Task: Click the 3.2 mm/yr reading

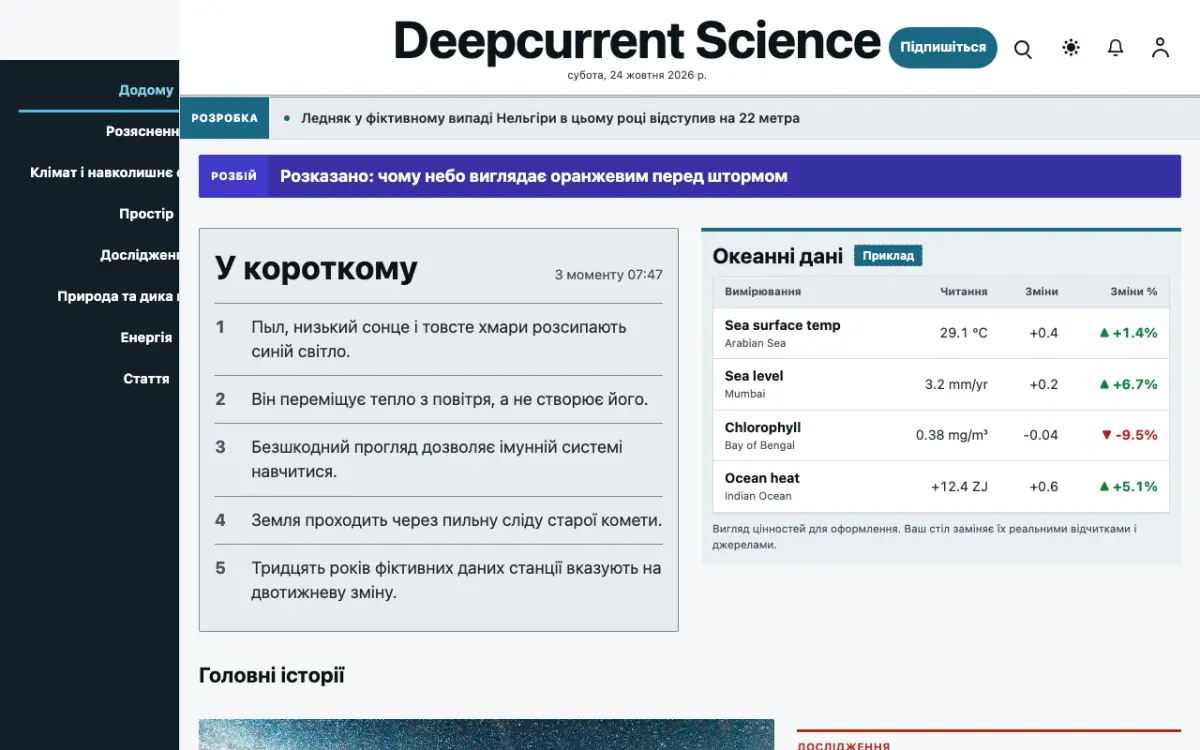Action: pos(956,384)
